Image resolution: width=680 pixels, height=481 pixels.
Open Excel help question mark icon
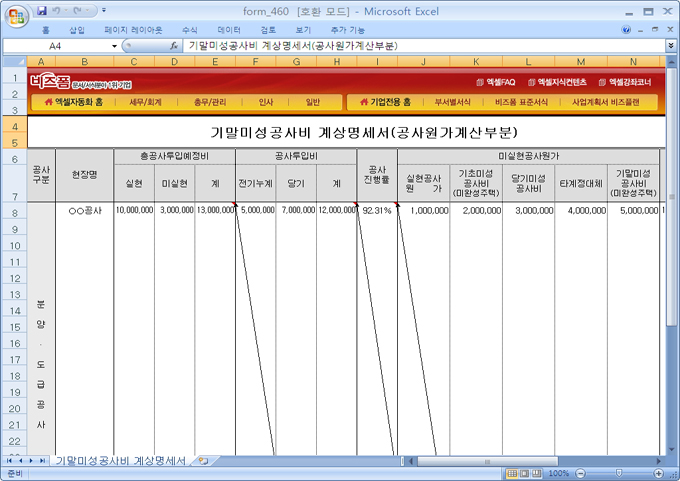tap(627, 30)
